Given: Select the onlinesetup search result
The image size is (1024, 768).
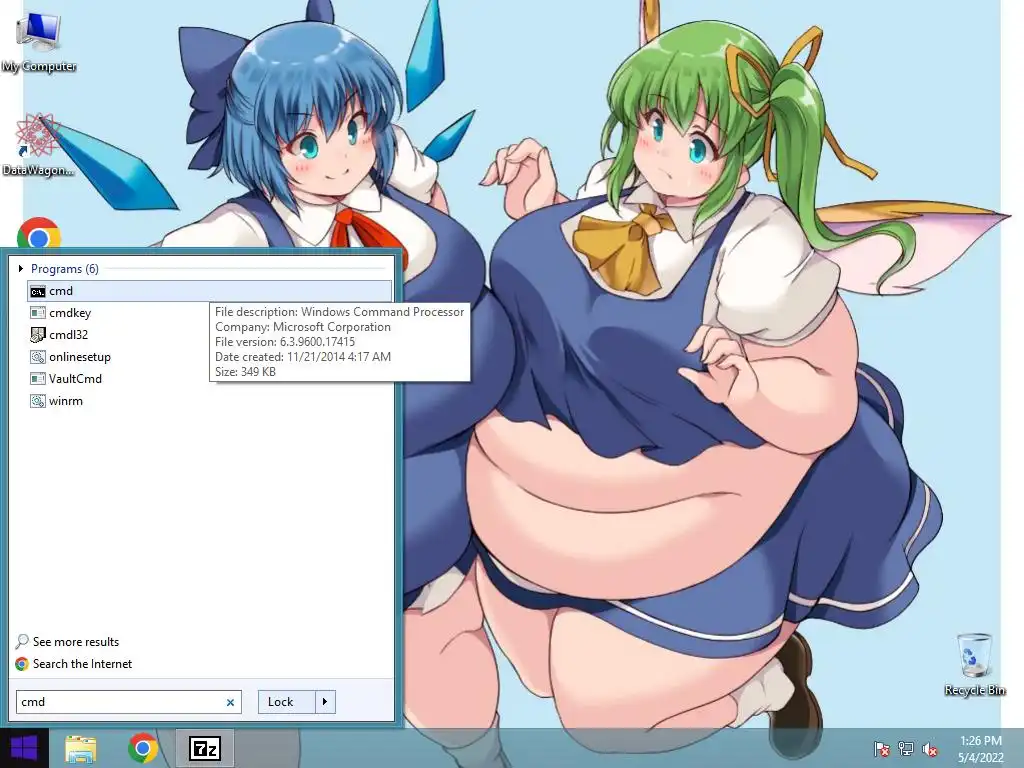Looking at the screenshot, I should (210, 357).
